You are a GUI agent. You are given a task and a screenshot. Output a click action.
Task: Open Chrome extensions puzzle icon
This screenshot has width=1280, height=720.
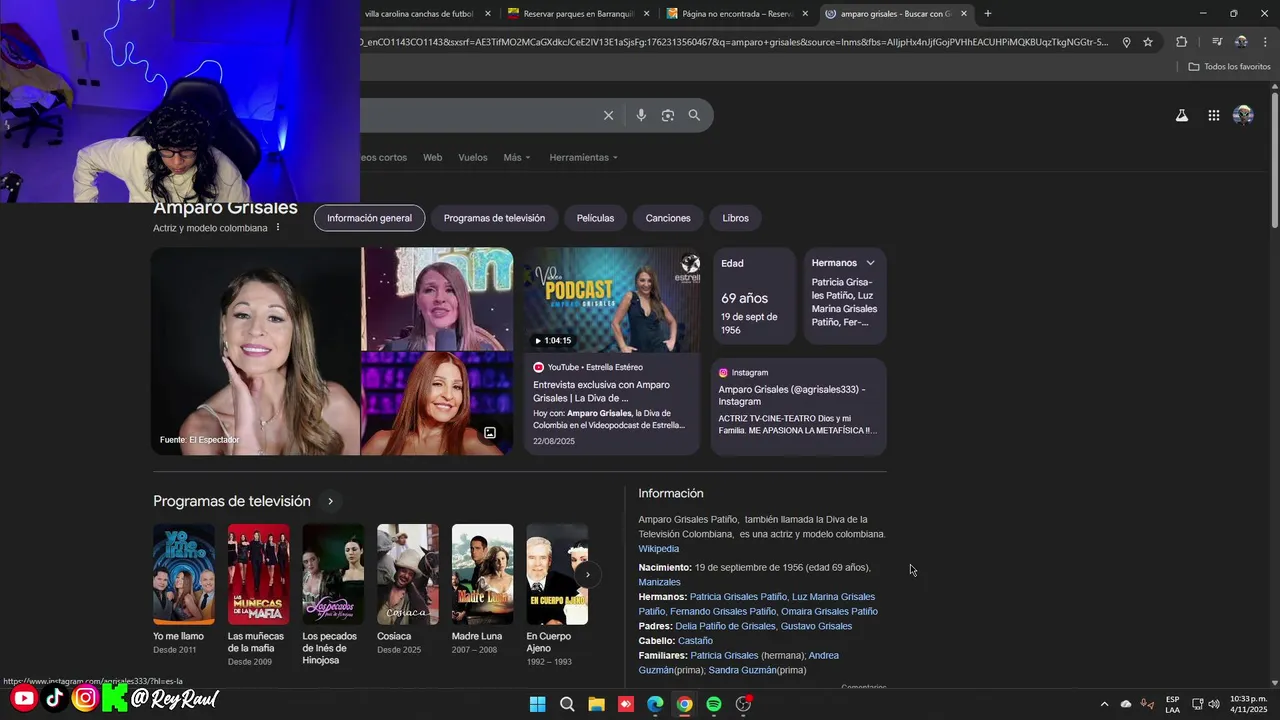[1182, 42]
